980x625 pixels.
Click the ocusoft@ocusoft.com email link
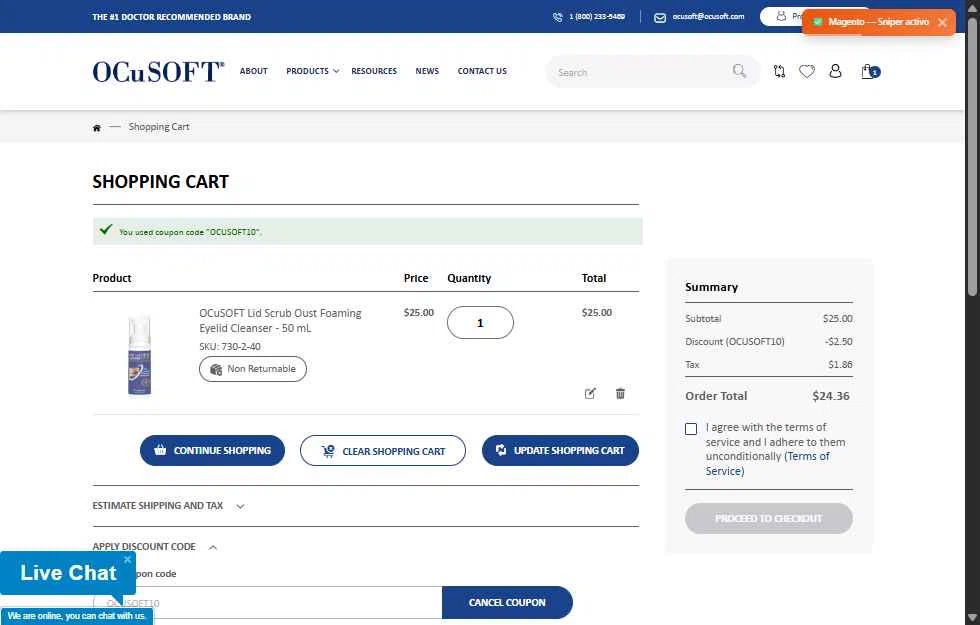click(x=708, y=17)
